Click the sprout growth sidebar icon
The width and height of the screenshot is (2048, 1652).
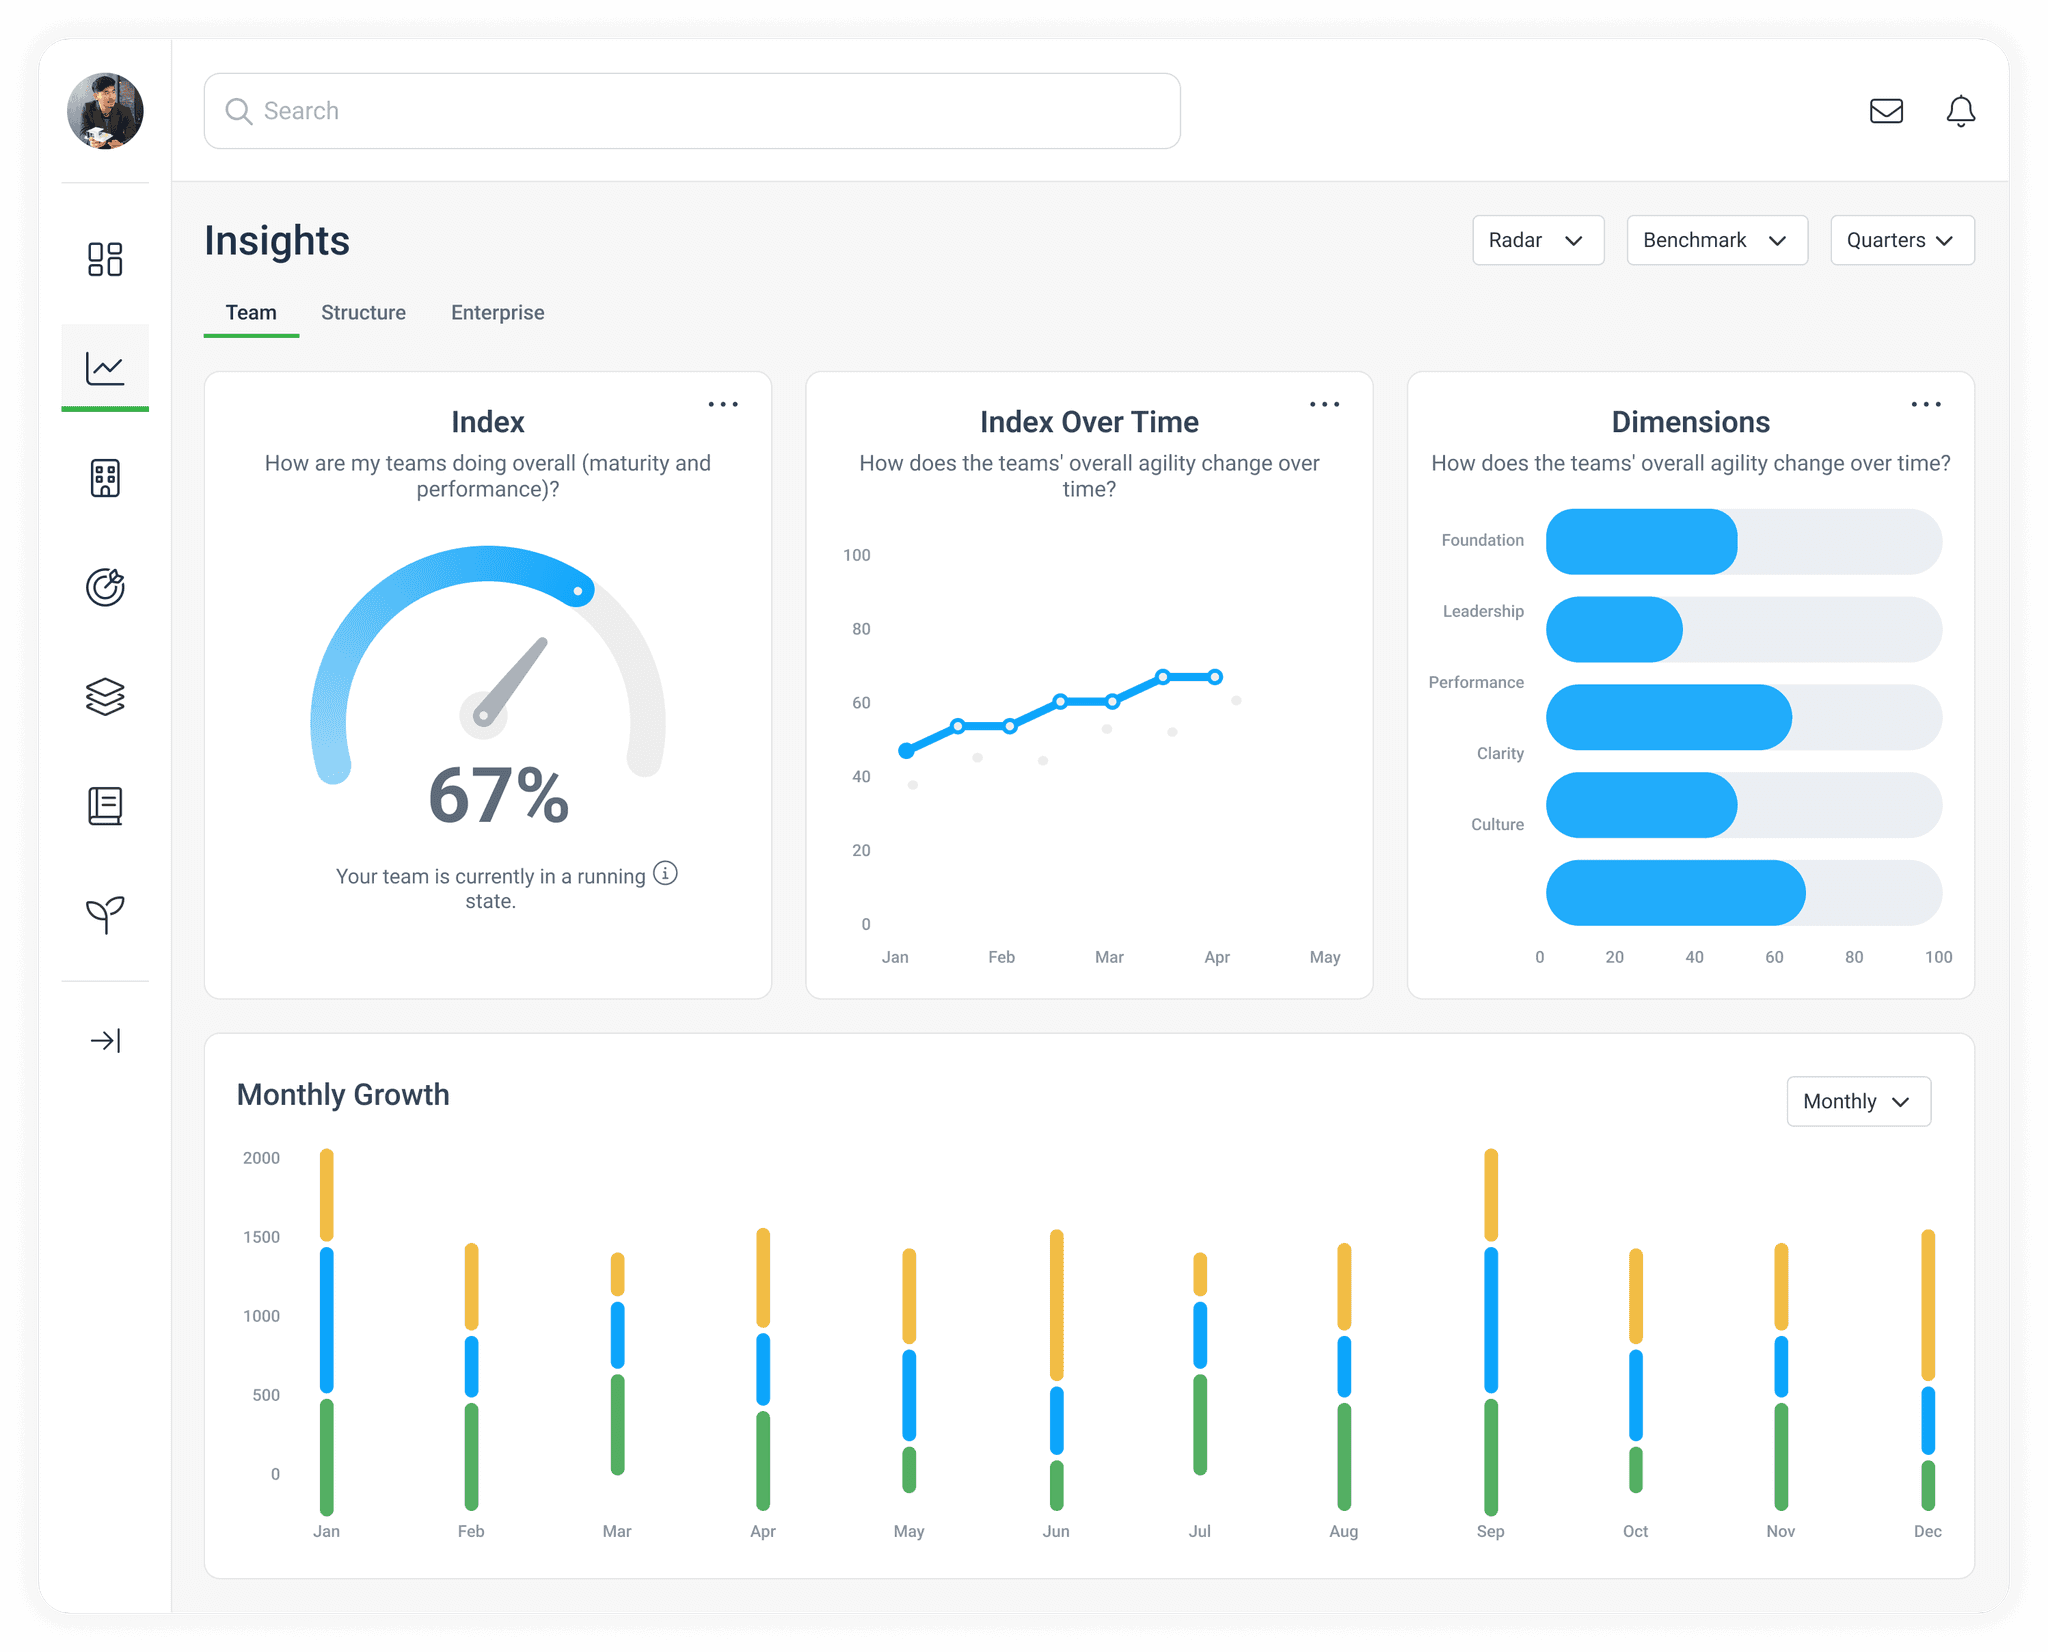(x=105, y=914)
